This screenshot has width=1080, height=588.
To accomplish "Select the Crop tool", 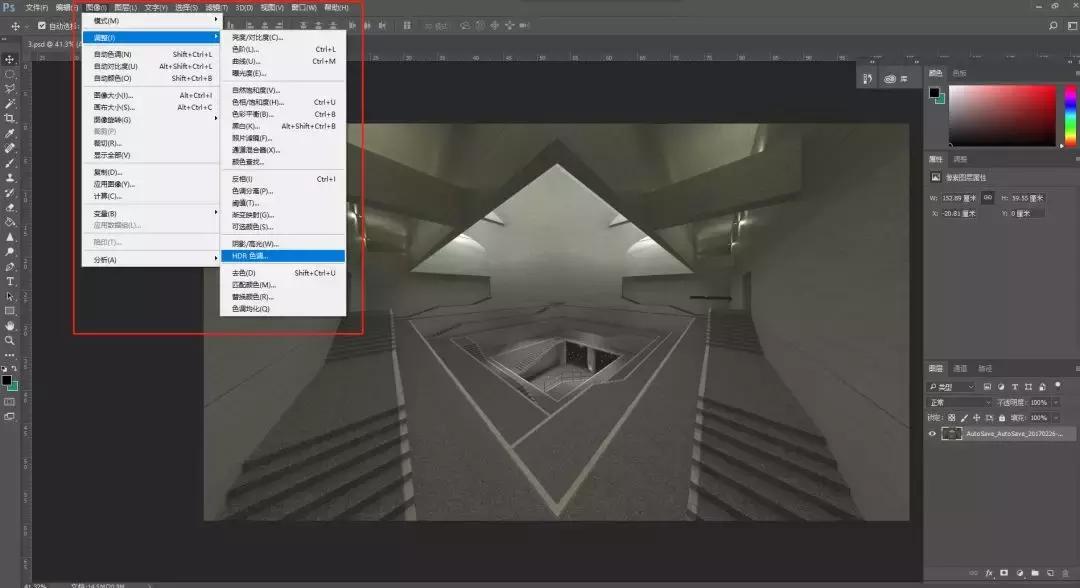I will tap(10, 118).
